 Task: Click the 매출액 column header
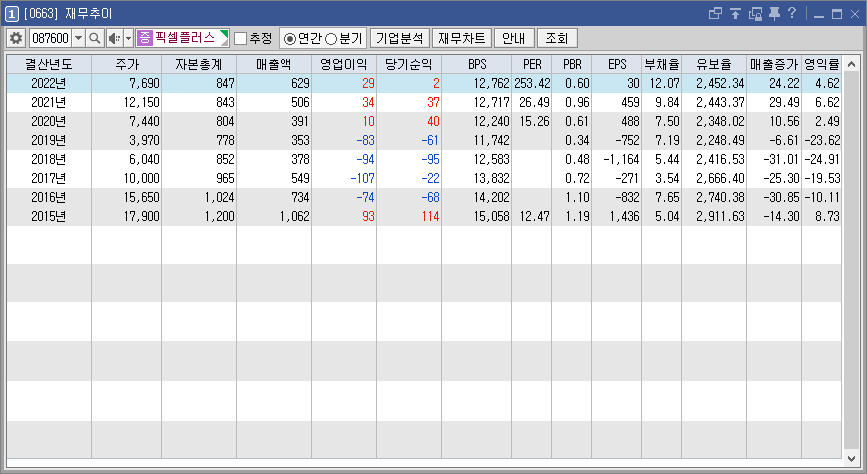point(274,64)
